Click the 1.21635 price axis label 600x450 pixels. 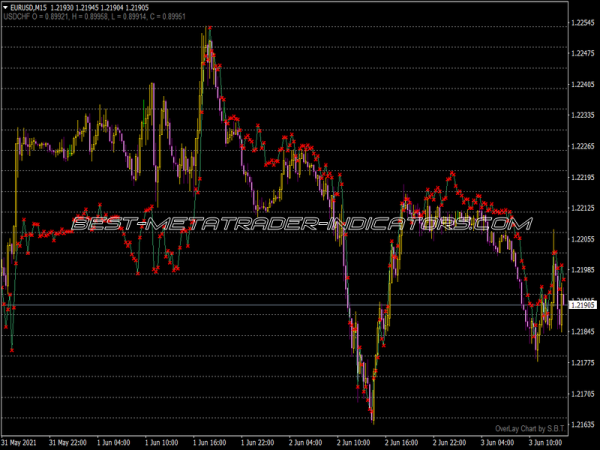point(581,425)
